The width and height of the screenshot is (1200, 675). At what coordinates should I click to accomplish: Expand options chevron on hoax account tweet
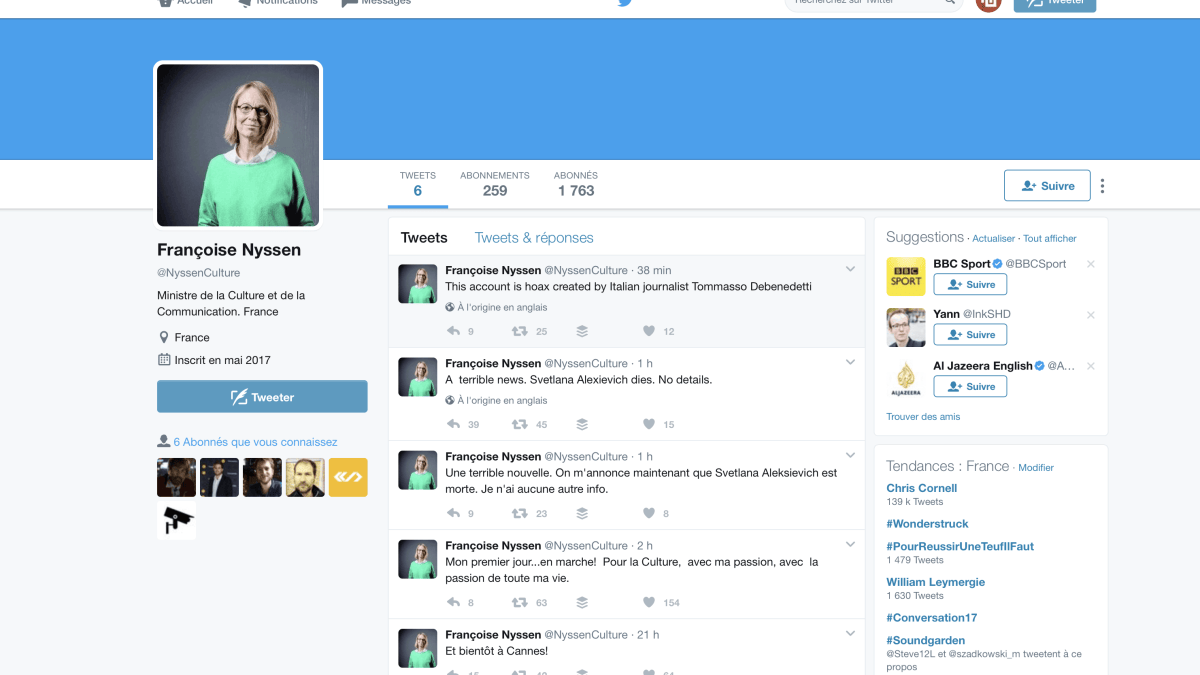[x=850, y=269]
